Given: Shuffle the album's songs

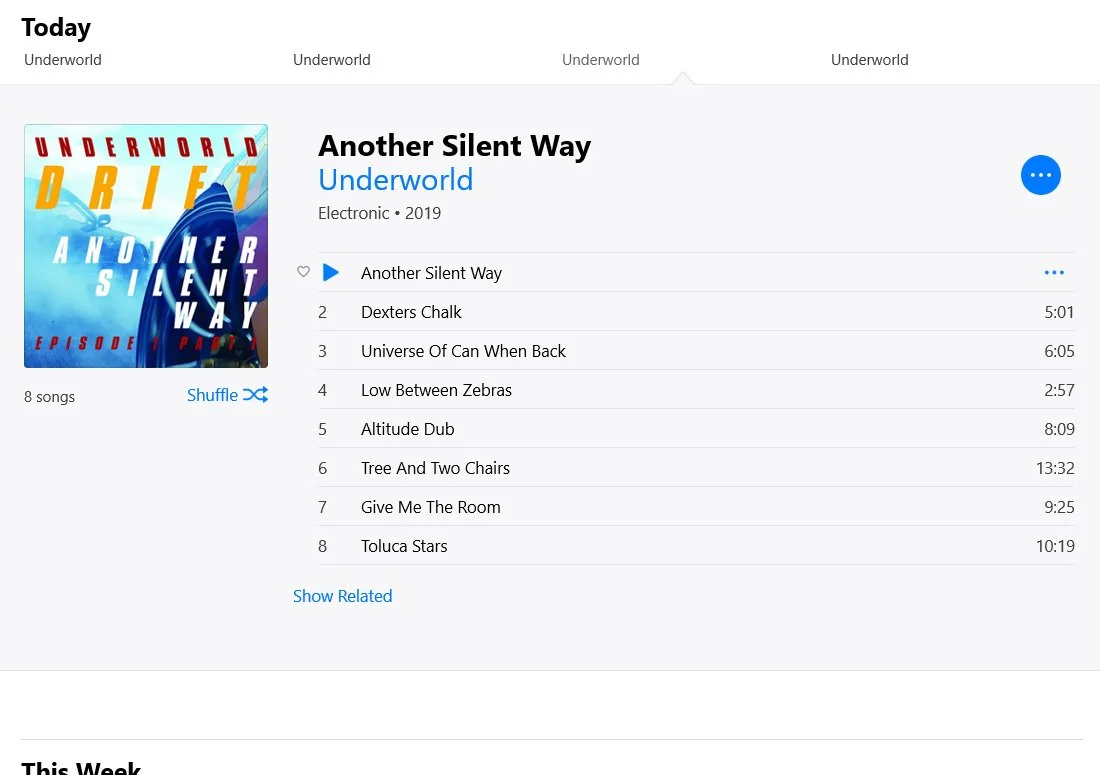Looking at the screenshot, I should 227,395.
